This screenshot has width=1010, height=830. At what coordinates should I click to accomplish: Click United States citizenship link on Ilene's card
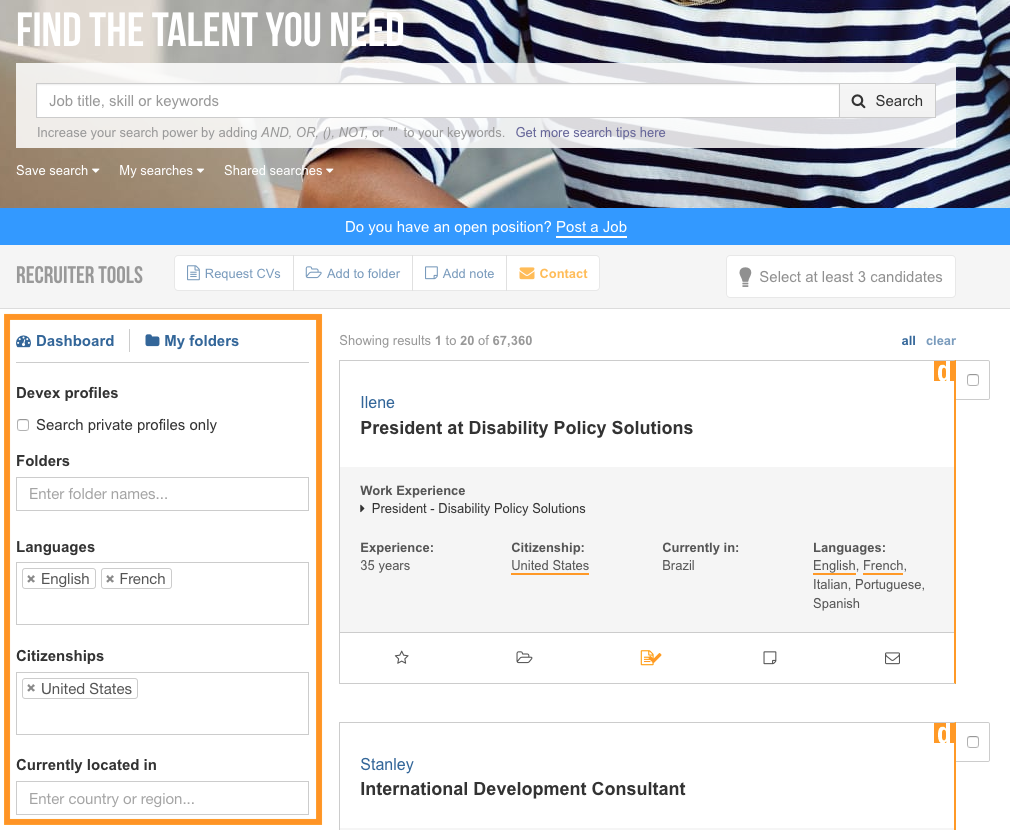click(550, 565)
